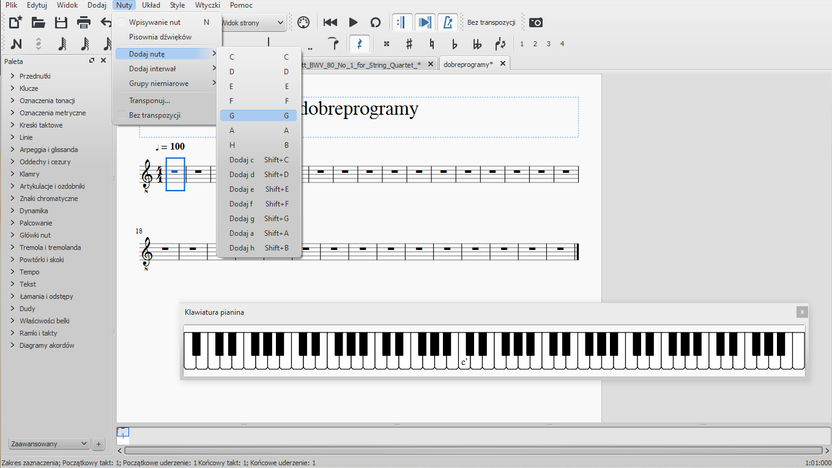Select voice 4 button
The width and height of the screenshot is (832, 468).
coord(562,44)
